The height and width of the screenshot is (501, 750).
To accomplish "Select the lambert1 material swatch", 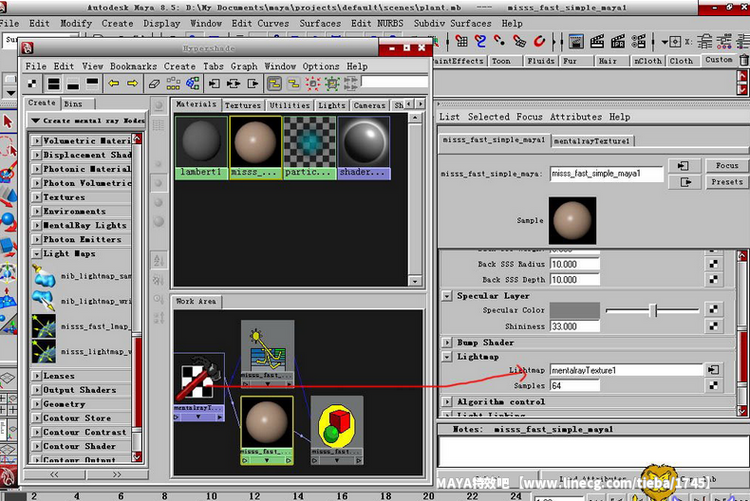I will tap(201, 147).
